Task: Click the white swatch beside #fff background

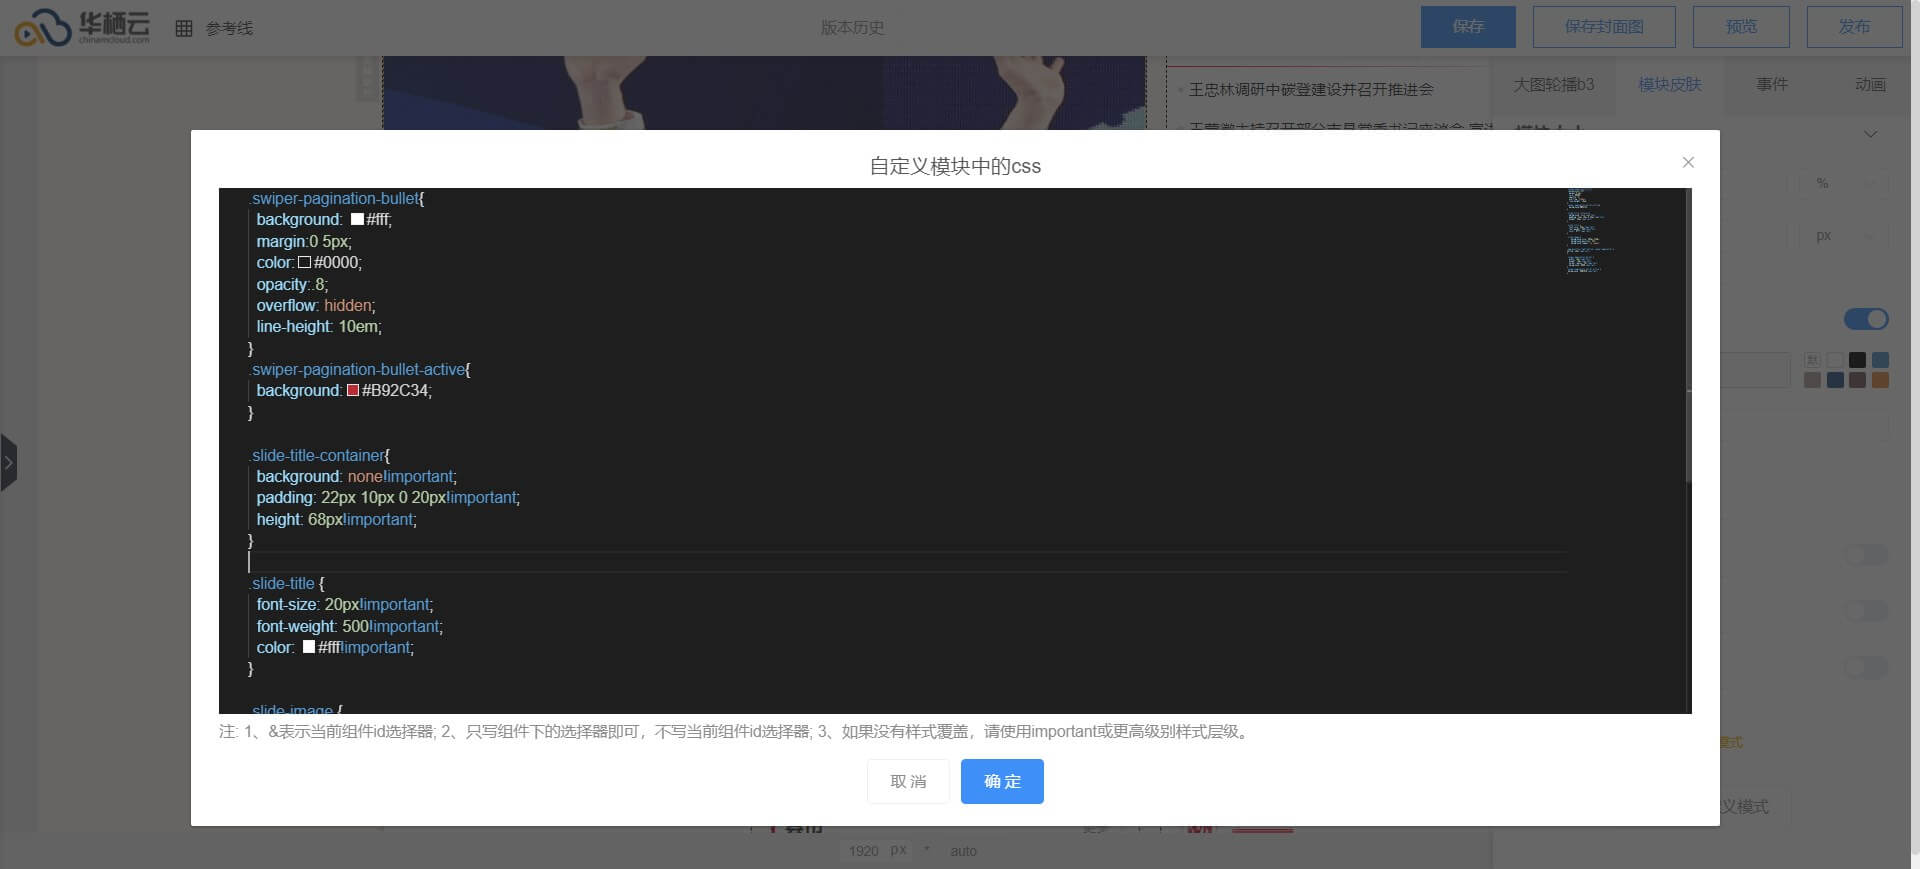Action: click(357, 220)
